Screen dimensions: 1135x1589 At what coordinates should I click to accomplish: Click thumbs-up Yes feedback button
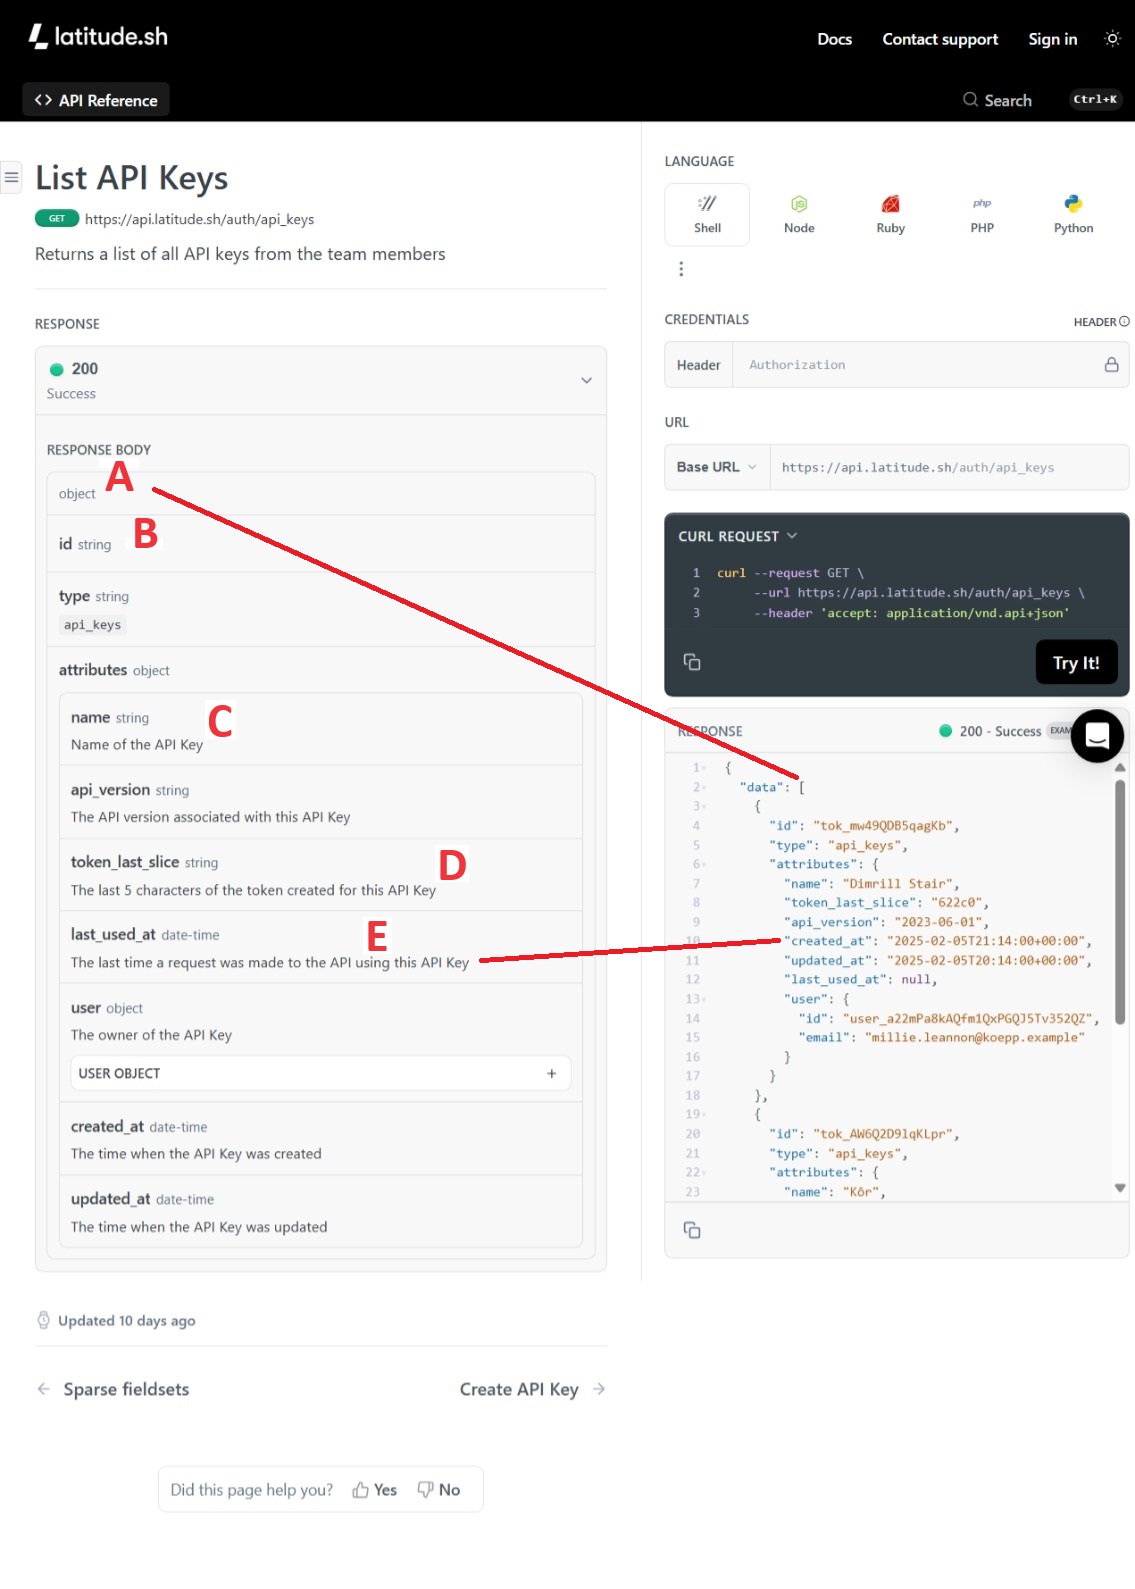pos(375,1490)
